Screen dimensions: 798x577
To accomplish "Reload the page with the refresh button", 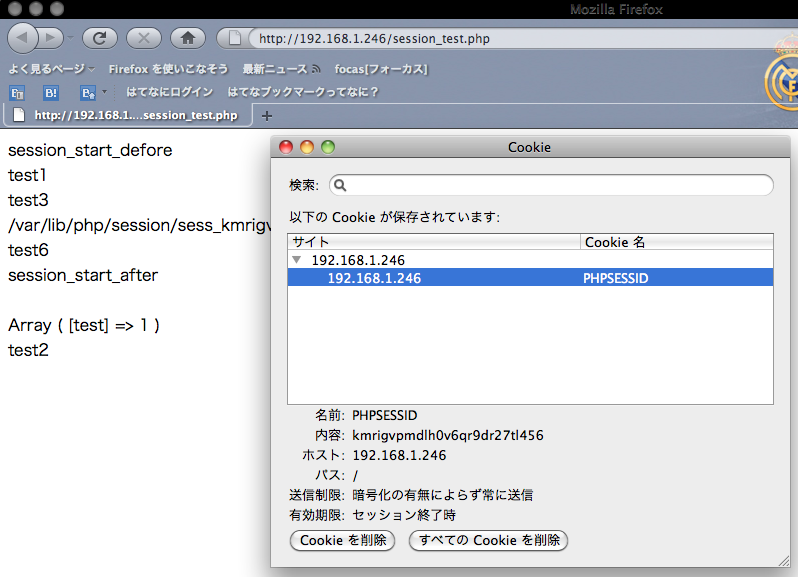I will (100, 38).
